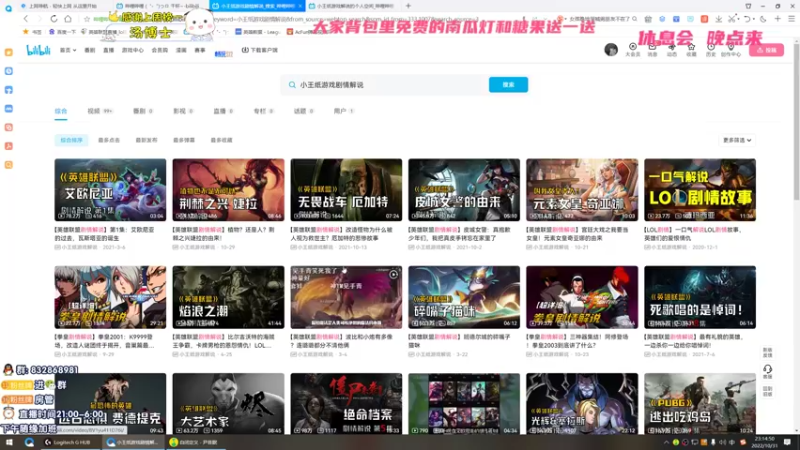Open the Windows Start menu
800x450 pixels.
9,442
